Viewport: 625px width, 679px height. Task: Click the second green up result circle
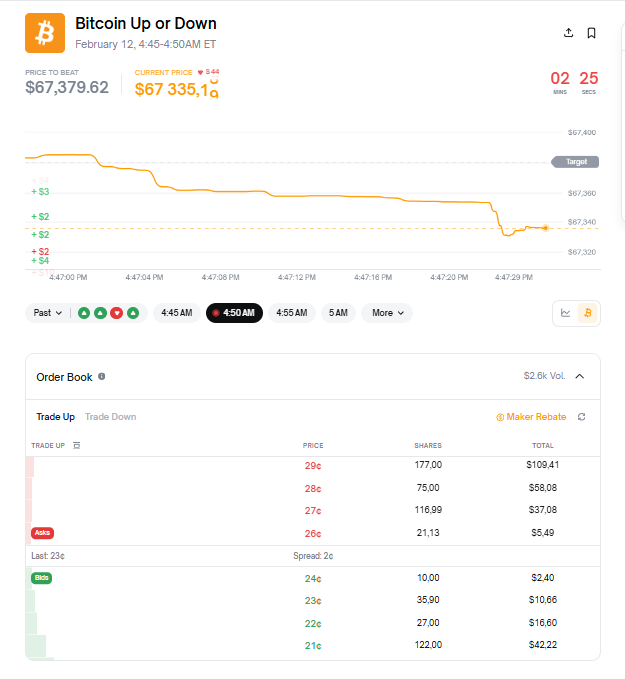coord(100,313)
